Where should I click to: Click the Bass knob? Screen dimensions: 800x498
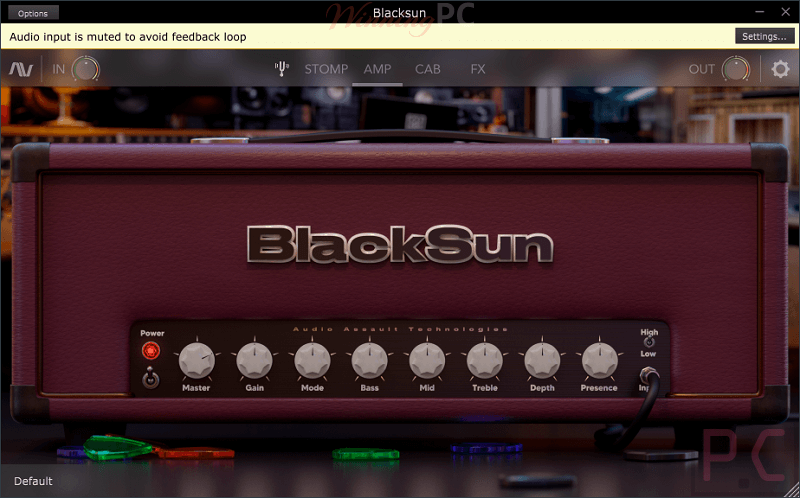coord(369,361)
